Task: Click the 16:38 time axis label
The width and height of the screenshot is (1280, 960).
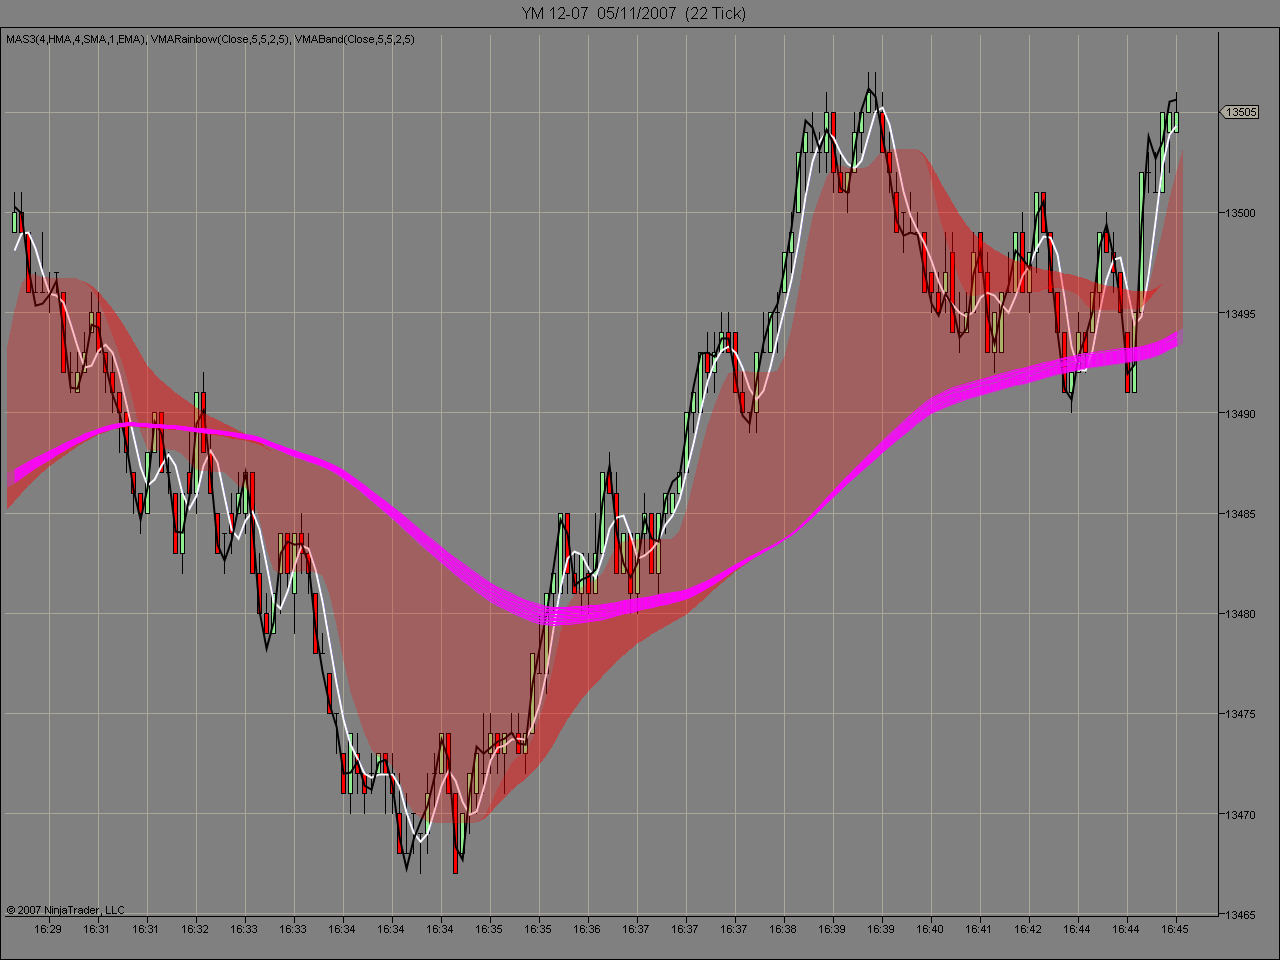Action: pyautogui.click(x=783, y=929)
